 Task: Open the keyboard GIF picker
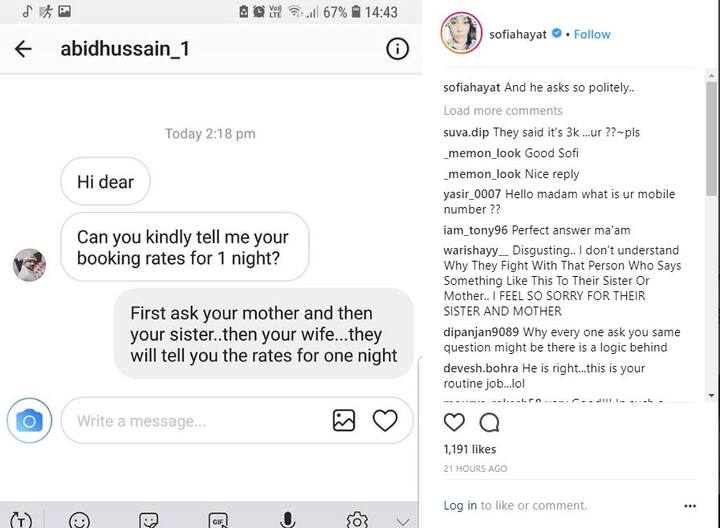218,520
